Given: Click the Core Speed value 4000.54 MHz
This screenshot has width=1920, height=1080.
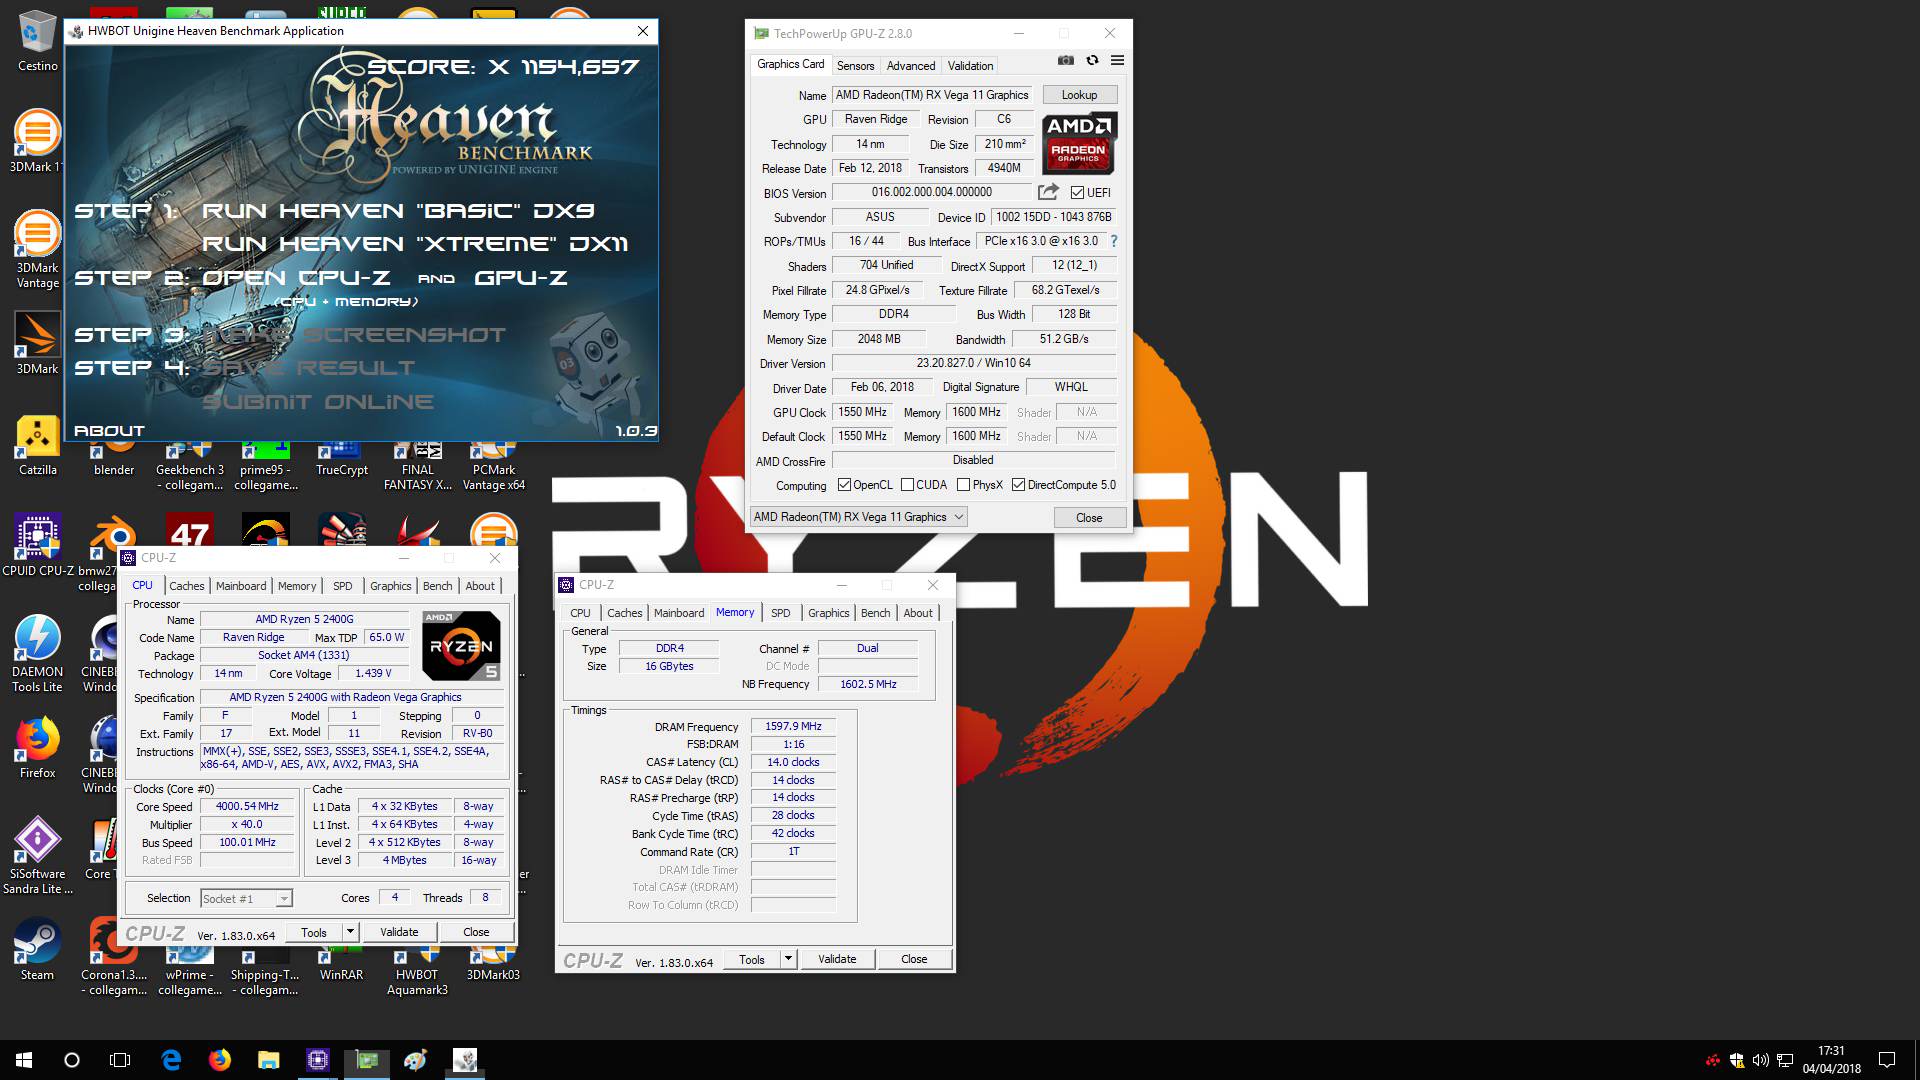Looking at the screenshot, I should [x=248, y=806].
